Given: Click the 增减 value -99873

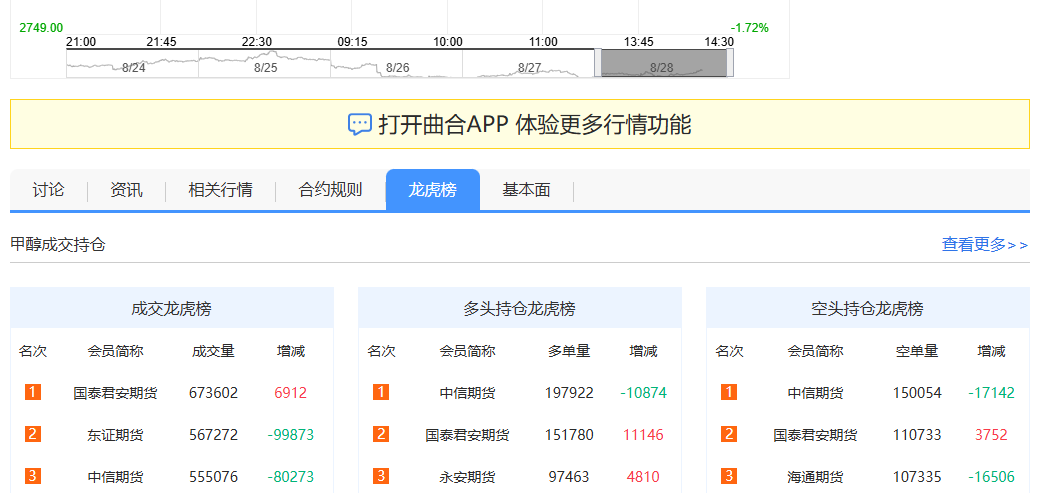Looking at the screenshot, I should pos(291,435).
